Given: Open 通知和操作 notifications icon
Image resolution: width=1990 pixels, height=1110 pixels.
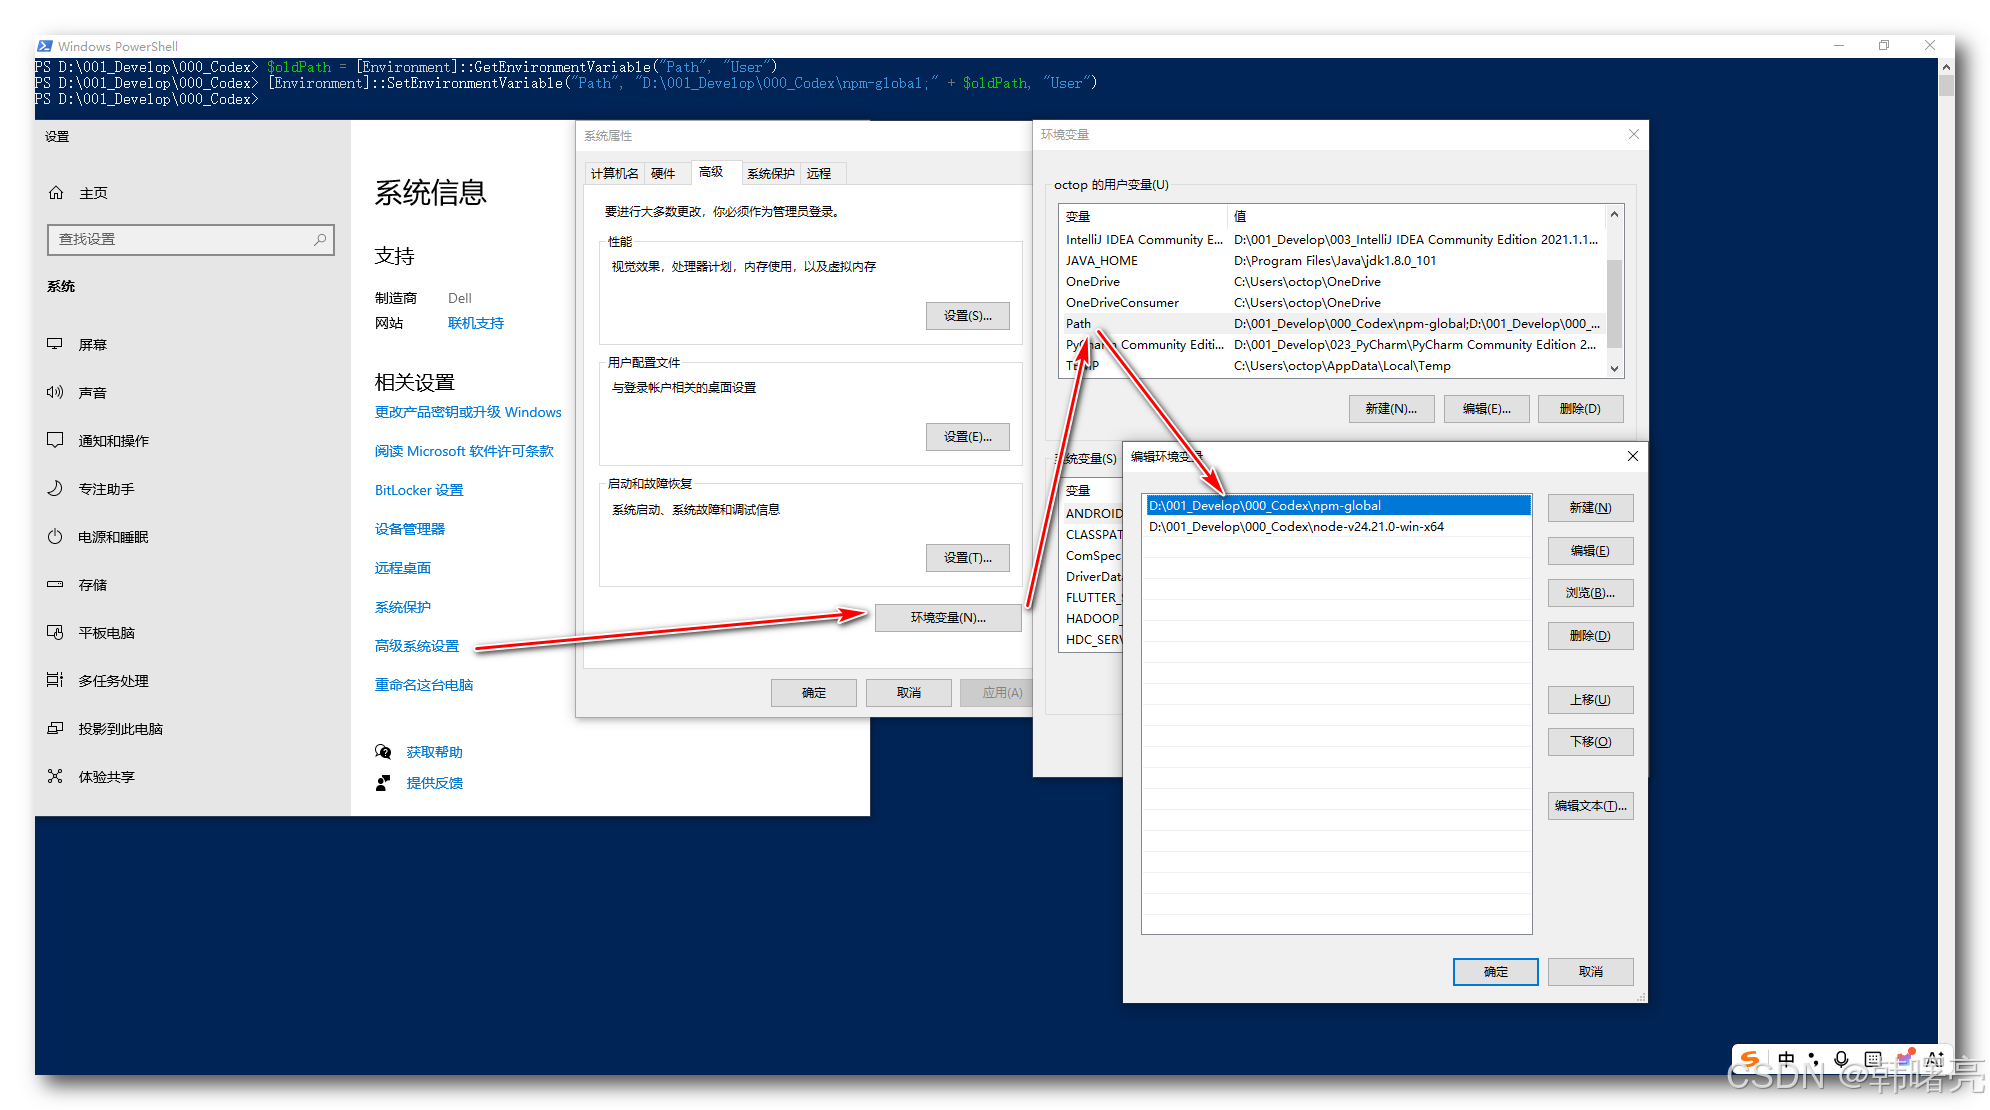Looking at the screenshot, I should 55,440.
